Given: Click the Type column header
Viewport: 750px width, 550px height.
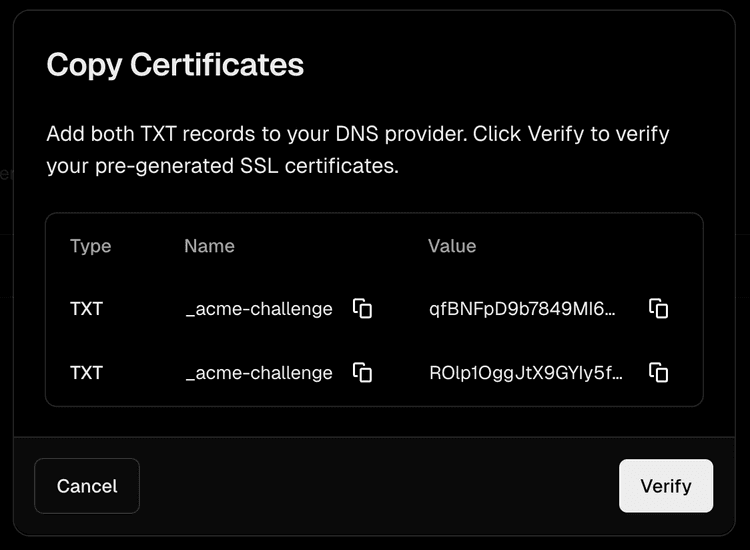Looking at the screenshot, I should pos(90,246).
